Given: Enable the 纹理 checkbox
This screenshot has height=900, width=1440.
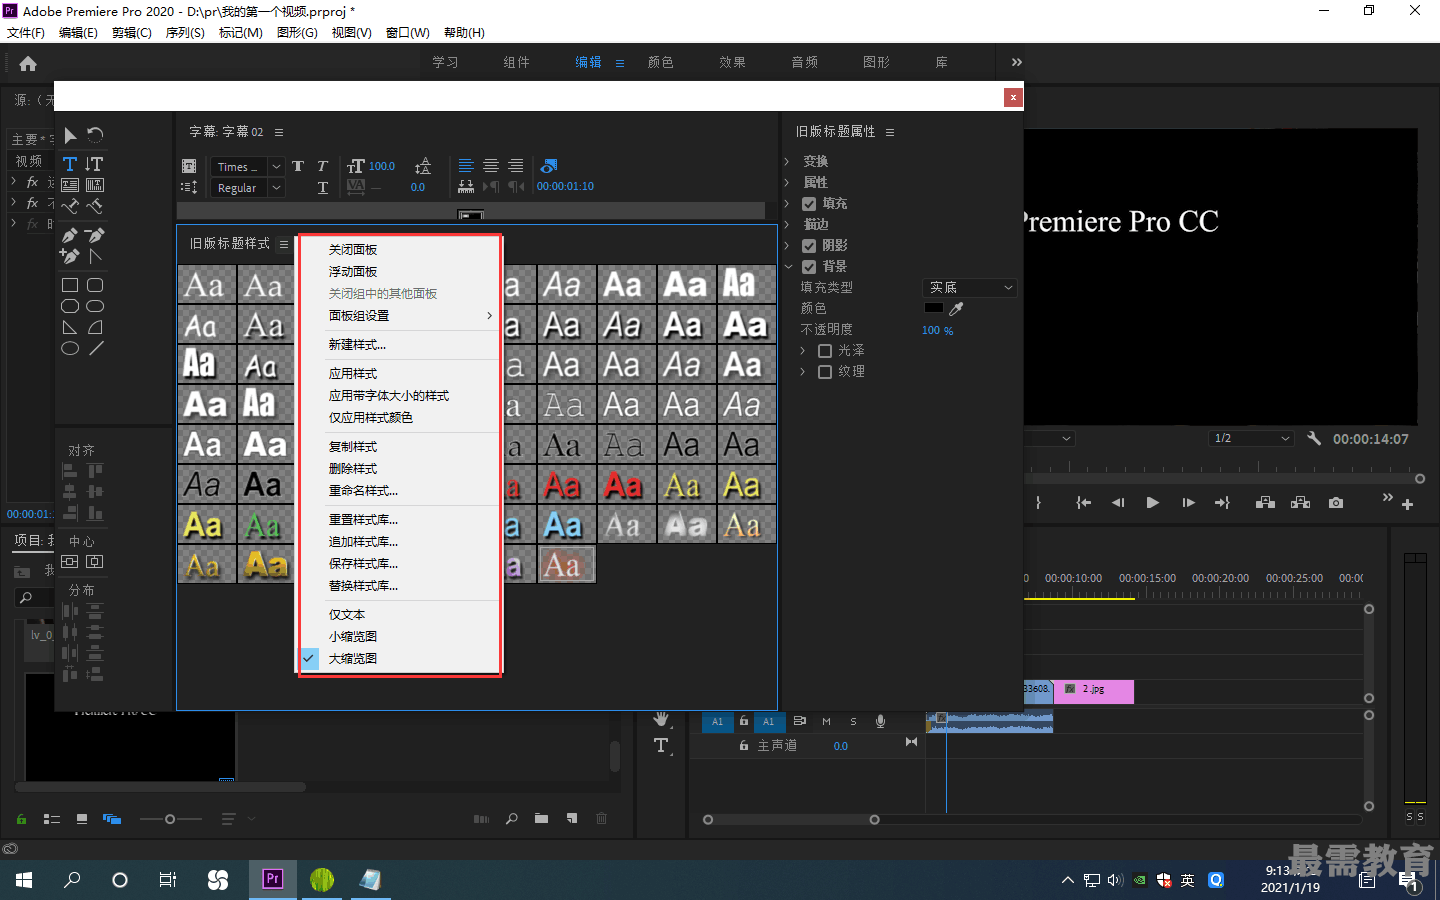Looking at the screenshot, I should (x=825, y=372).
